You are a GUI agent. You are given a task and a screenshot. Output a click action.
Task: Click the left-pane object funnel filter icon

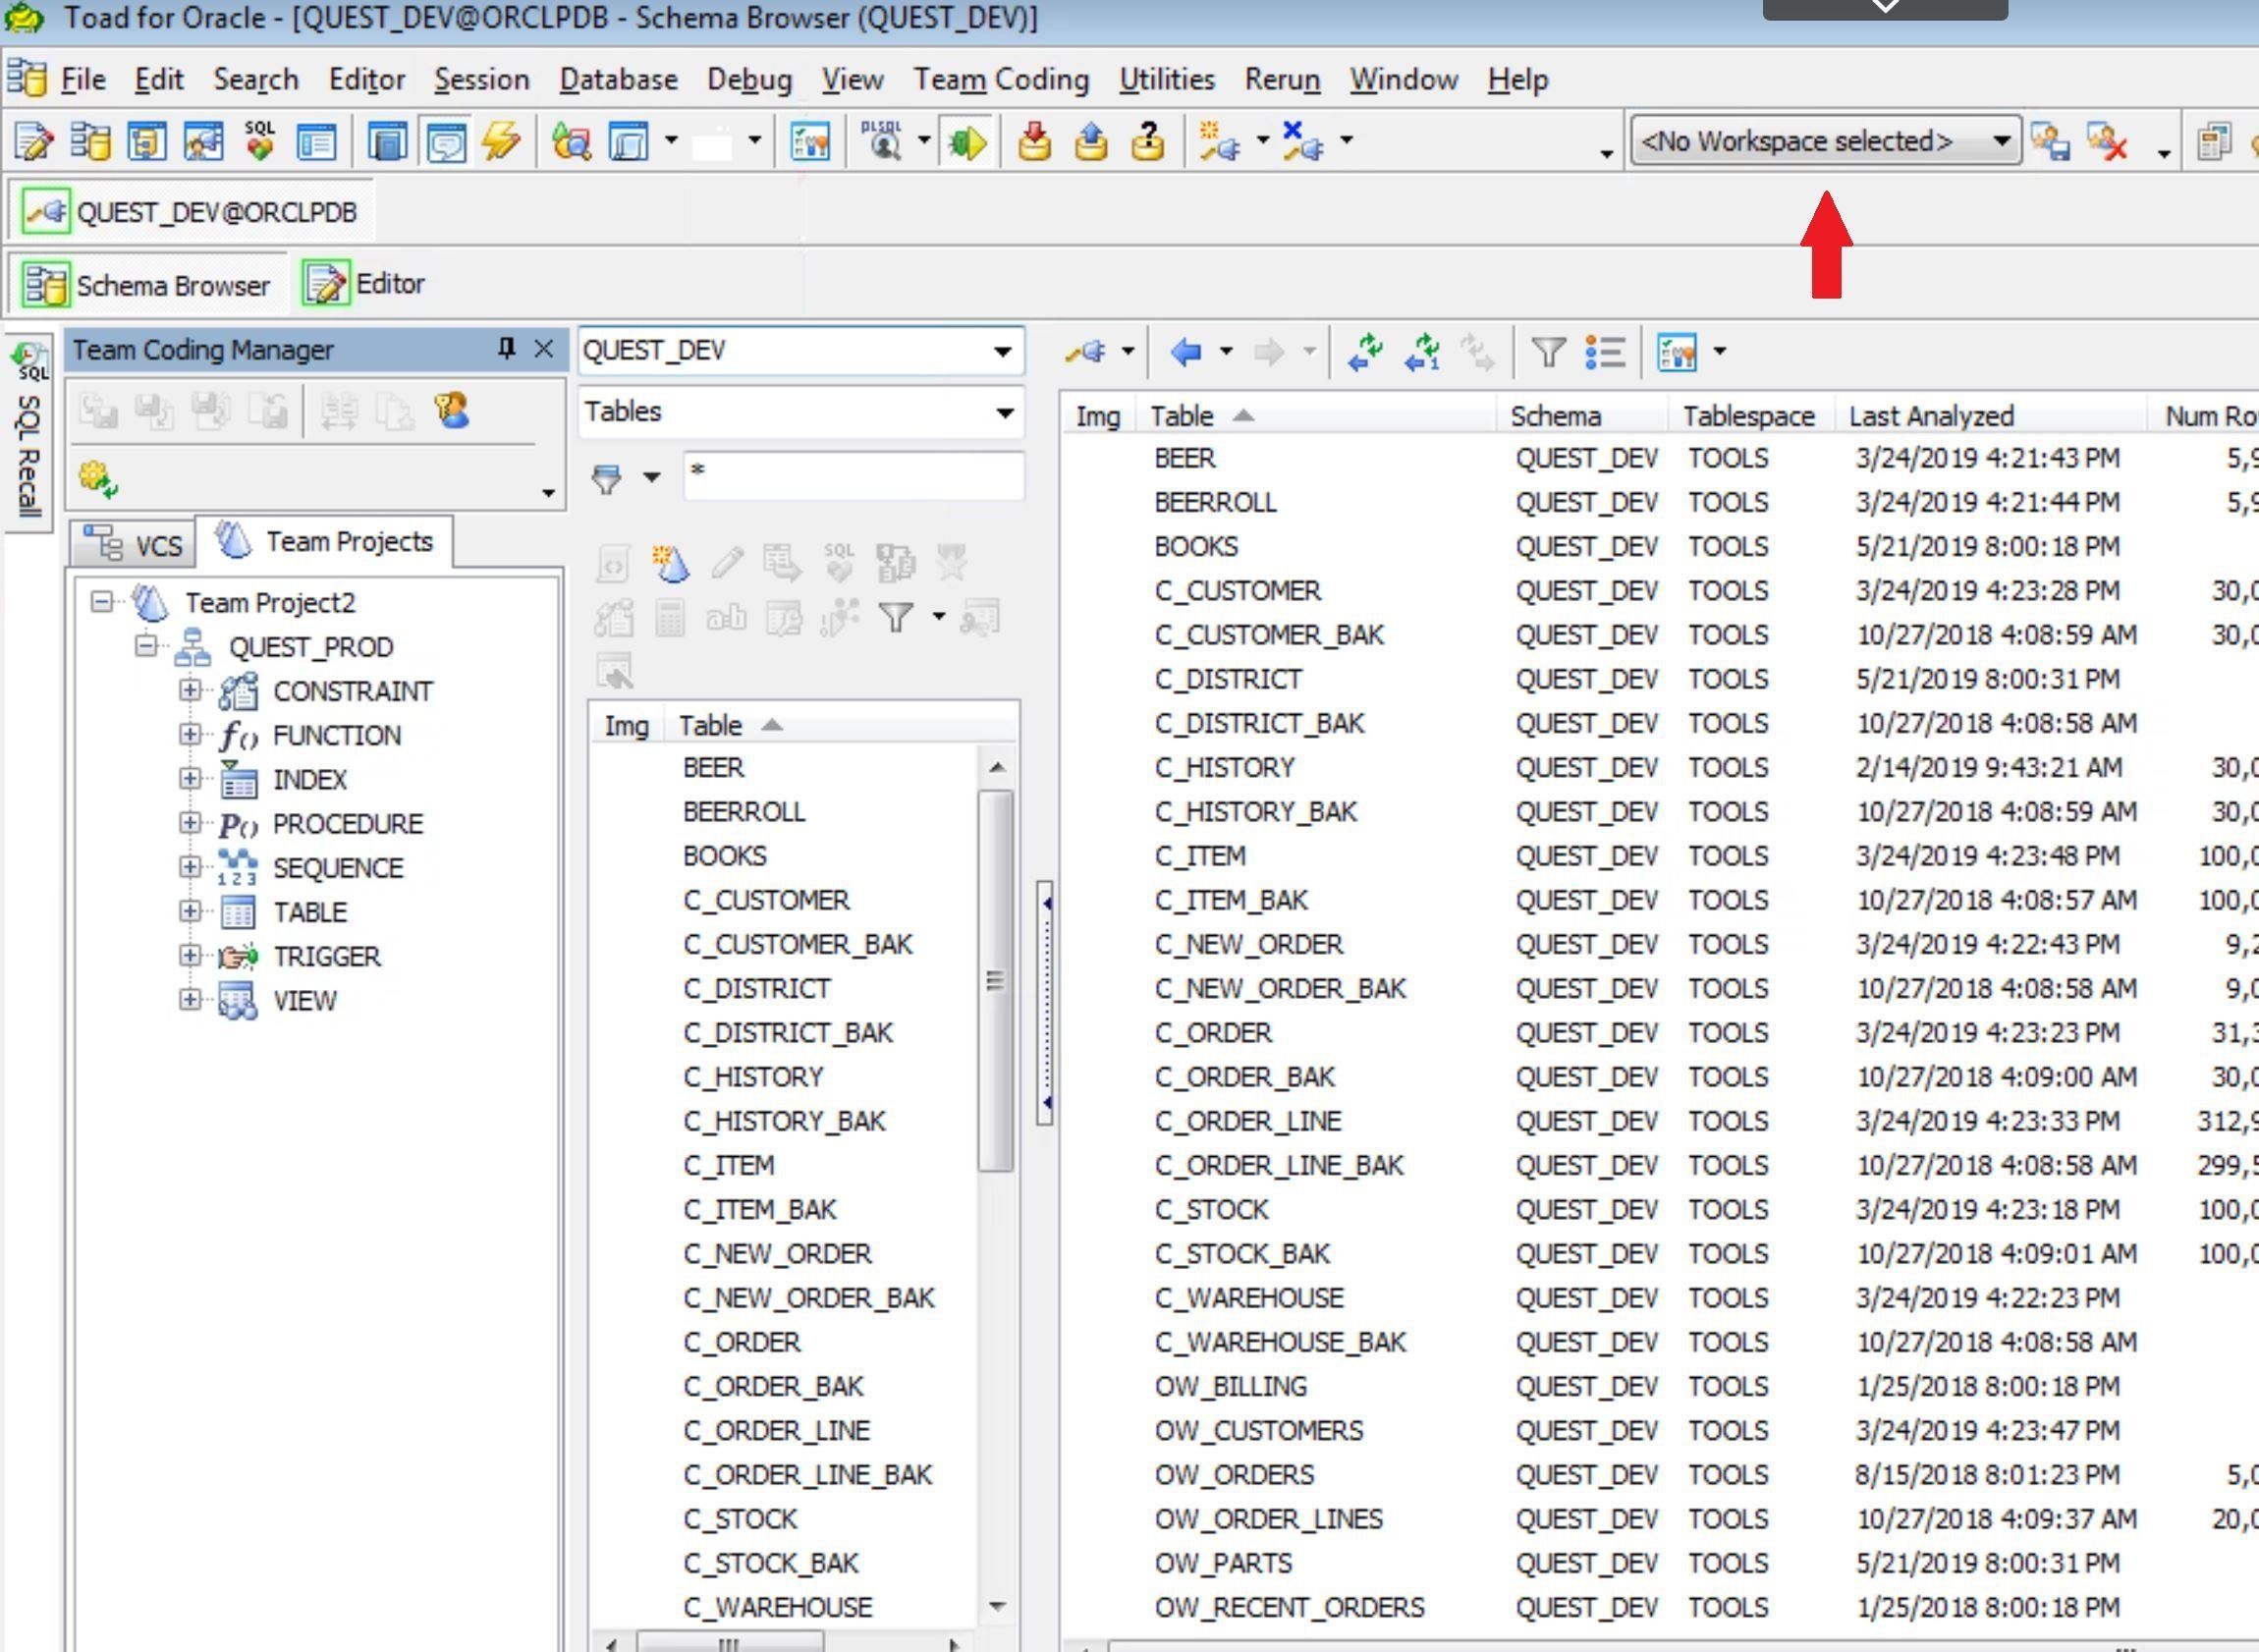click(895, 619)
